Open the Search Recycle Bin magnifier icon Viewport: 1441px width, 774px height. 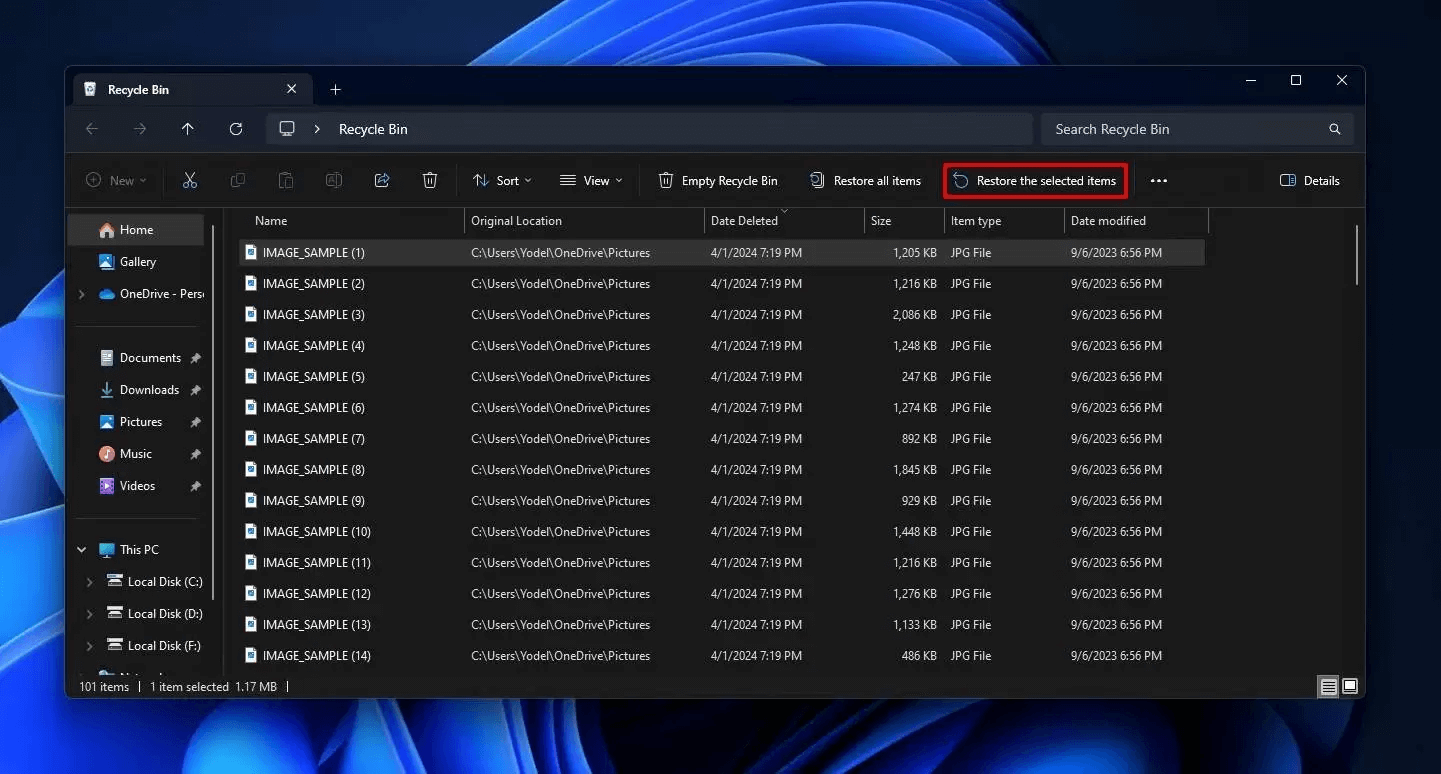pos(1334,128)
